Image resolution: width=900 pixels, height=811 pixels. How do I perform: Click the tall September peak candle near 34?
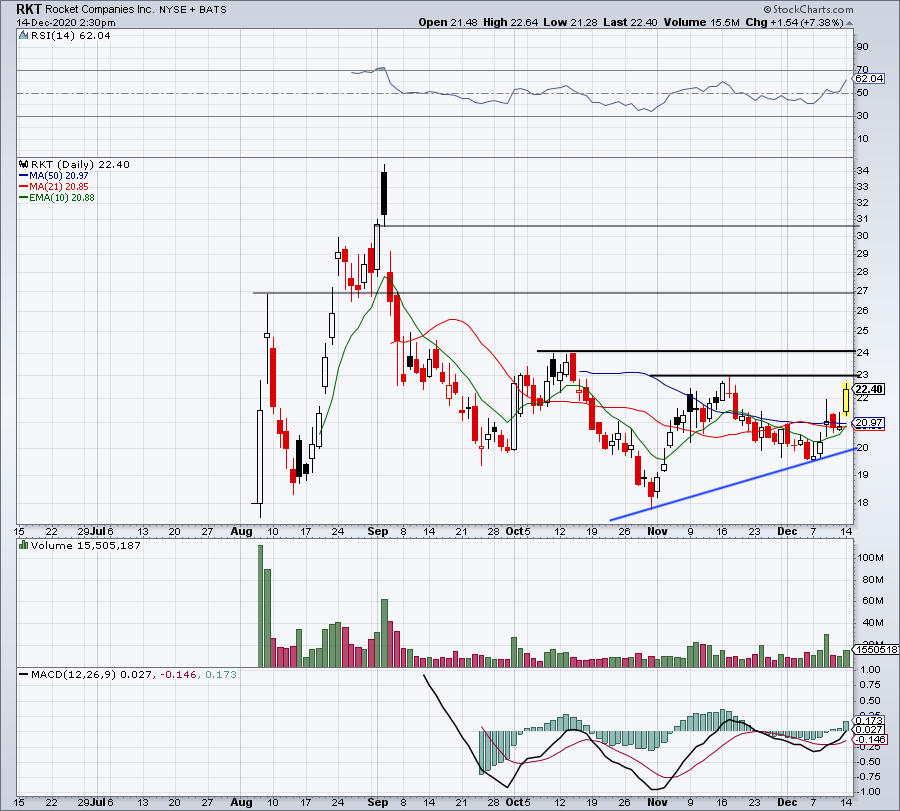pyautogui.click(x=384, y=195)
